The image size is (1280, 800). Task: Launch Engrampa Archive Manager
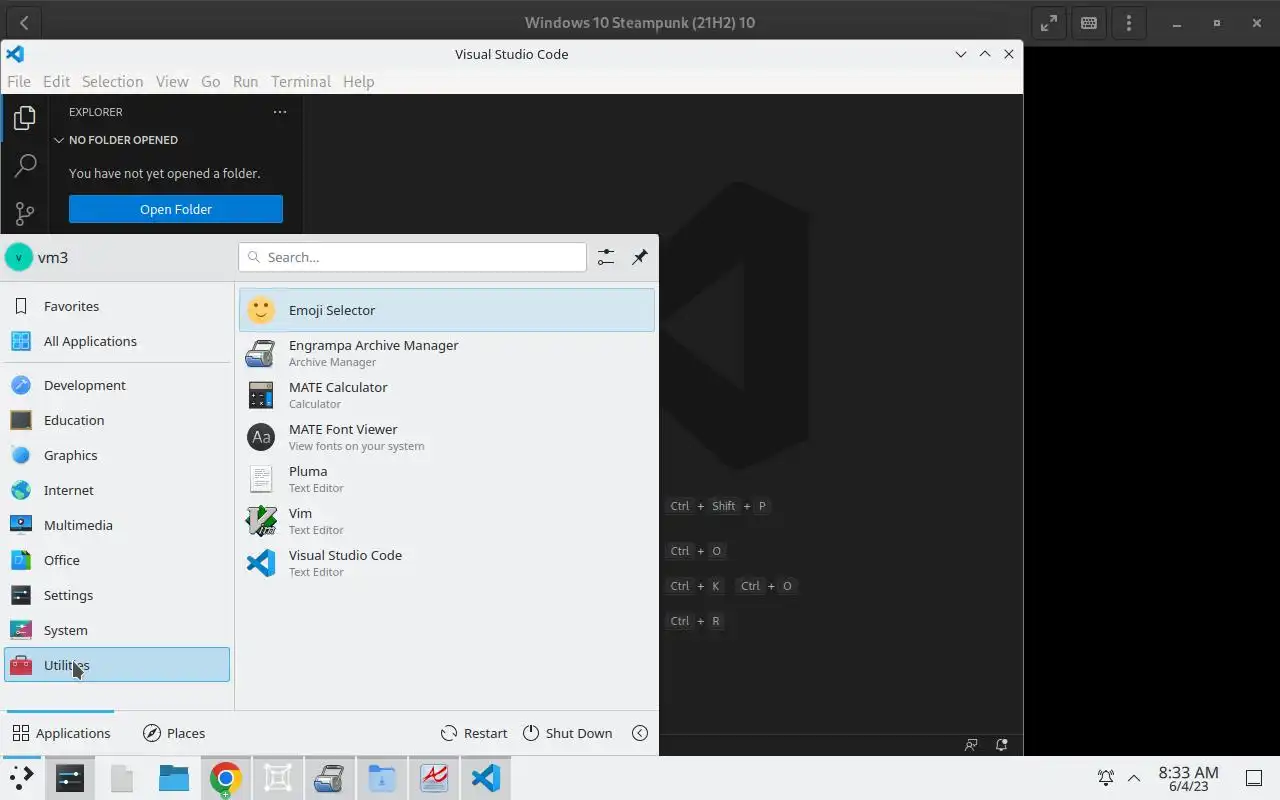[447, 353]
